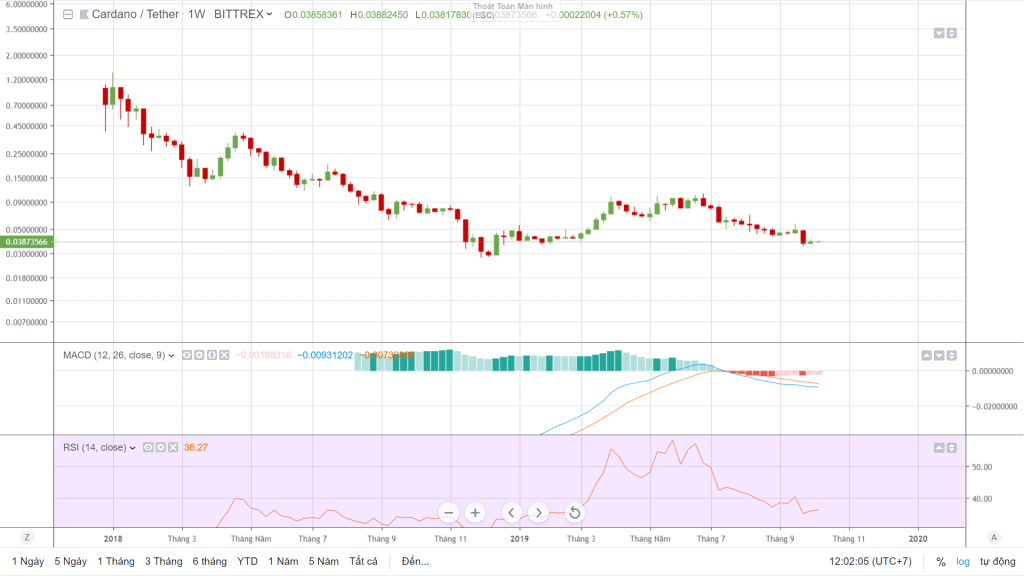Open RSI indicator settings gear
Image resolution: width=1024 pixels, height=576 pixels.
click(x=160, y=447)
